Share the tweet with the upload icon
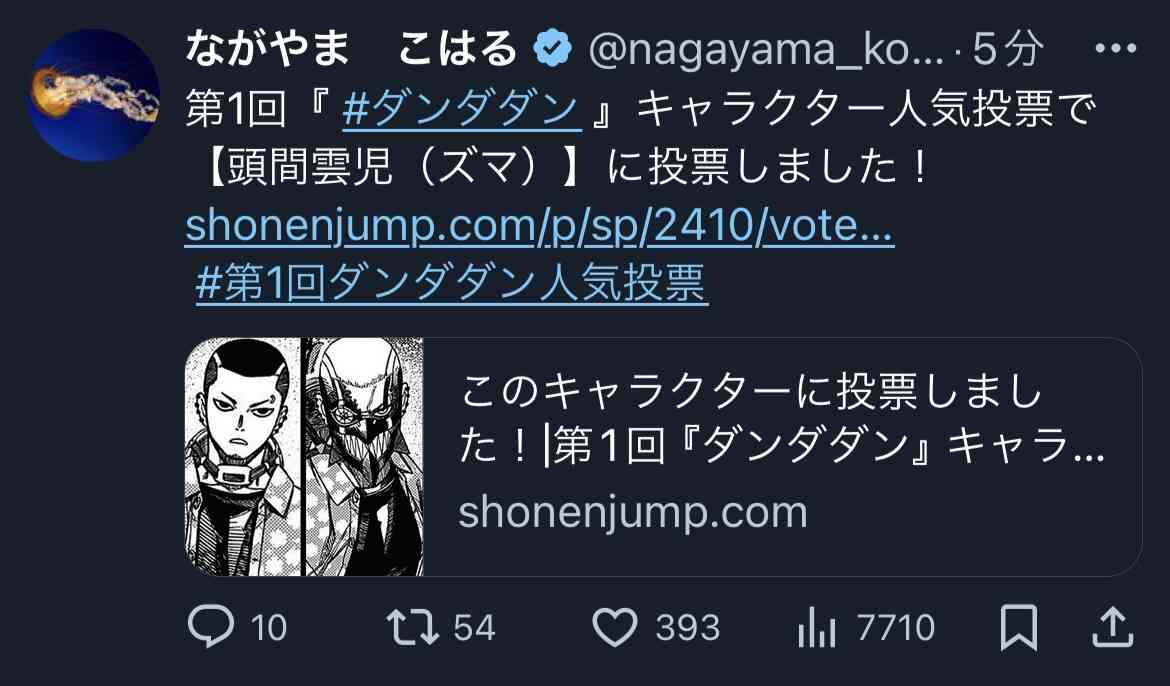The image size is (1170, 686). (x=1113, y=627)
